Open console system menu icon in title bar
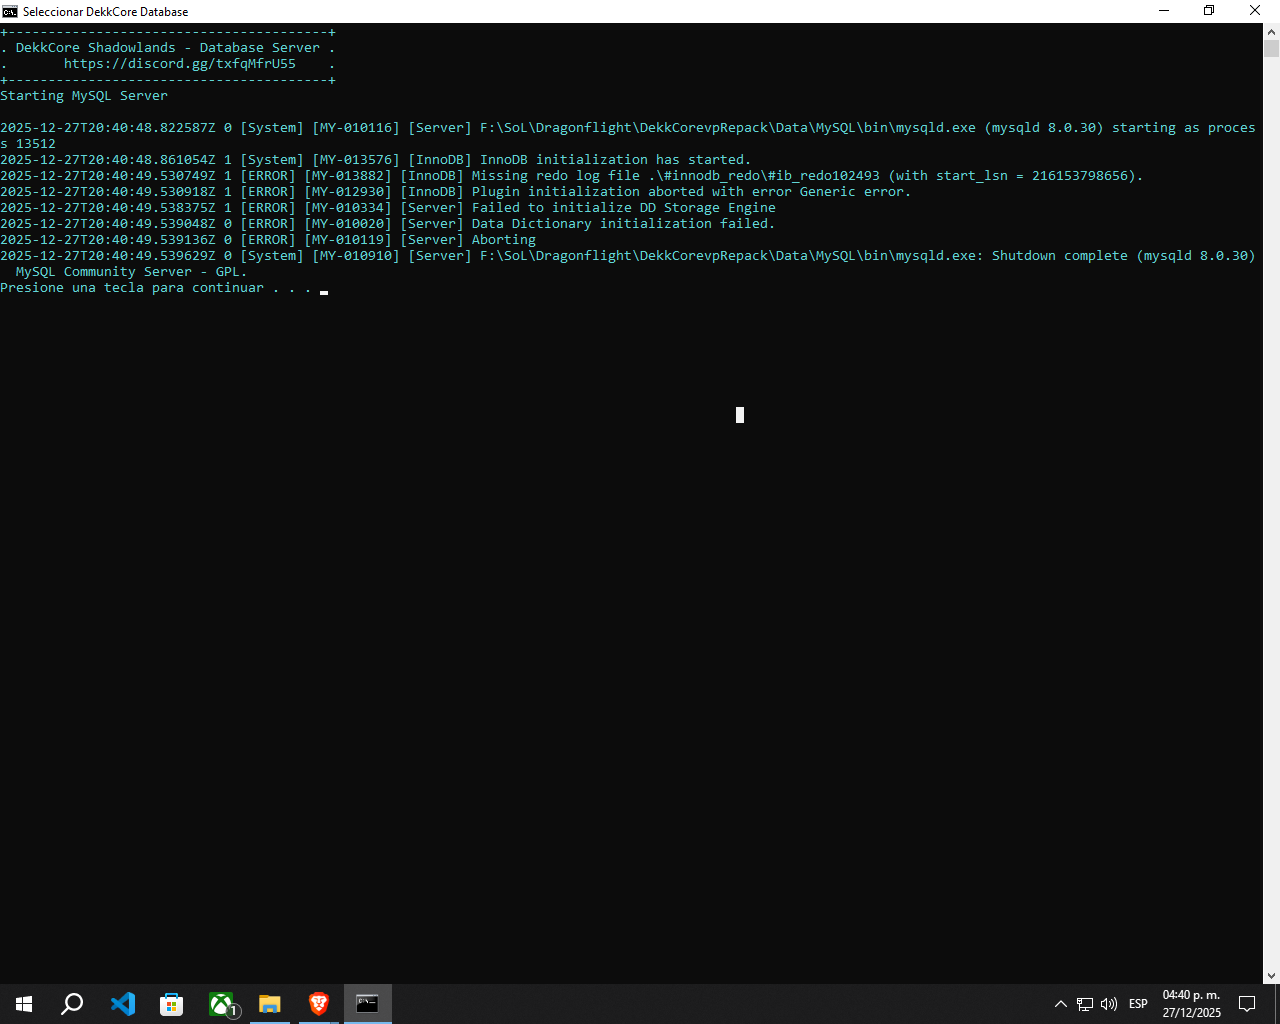Screen dimensions: 1280x1024 pos(10,11)
